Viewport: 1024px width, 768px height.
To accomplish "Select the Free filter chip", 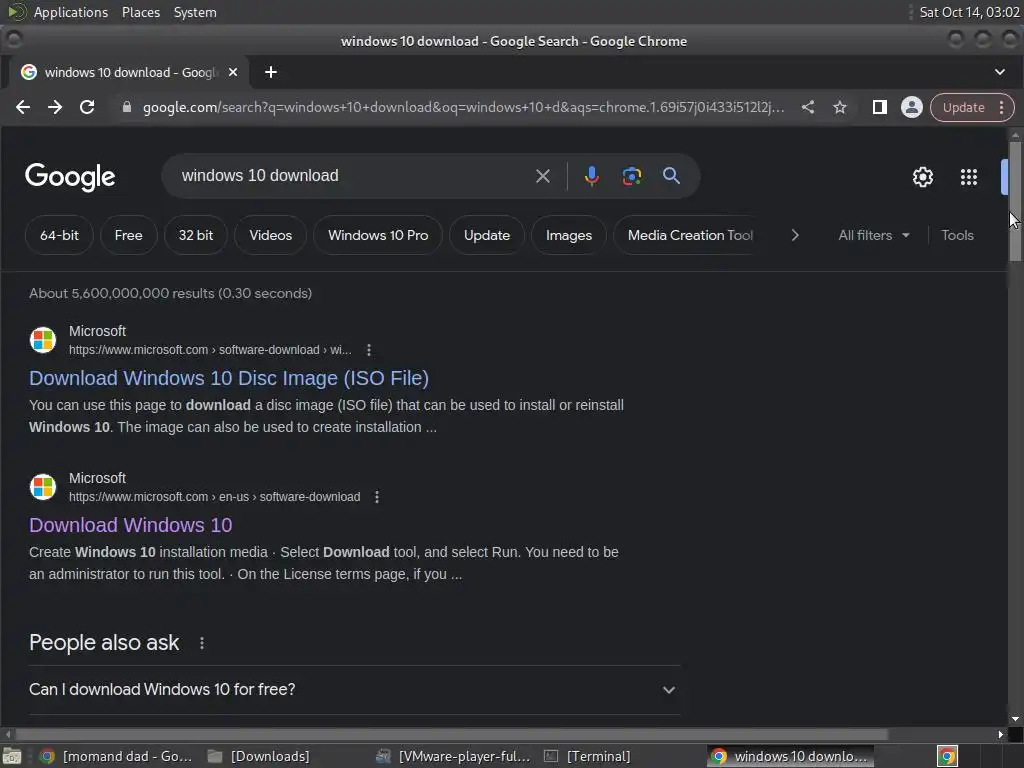I will [129, 235].
